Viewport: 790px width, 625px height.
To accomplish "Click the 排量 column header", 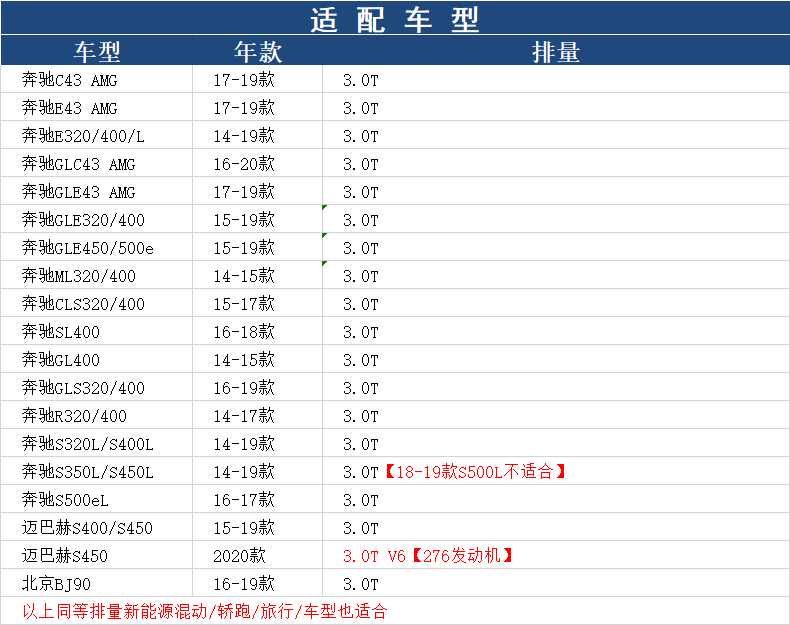I will (x=556, y=52).
